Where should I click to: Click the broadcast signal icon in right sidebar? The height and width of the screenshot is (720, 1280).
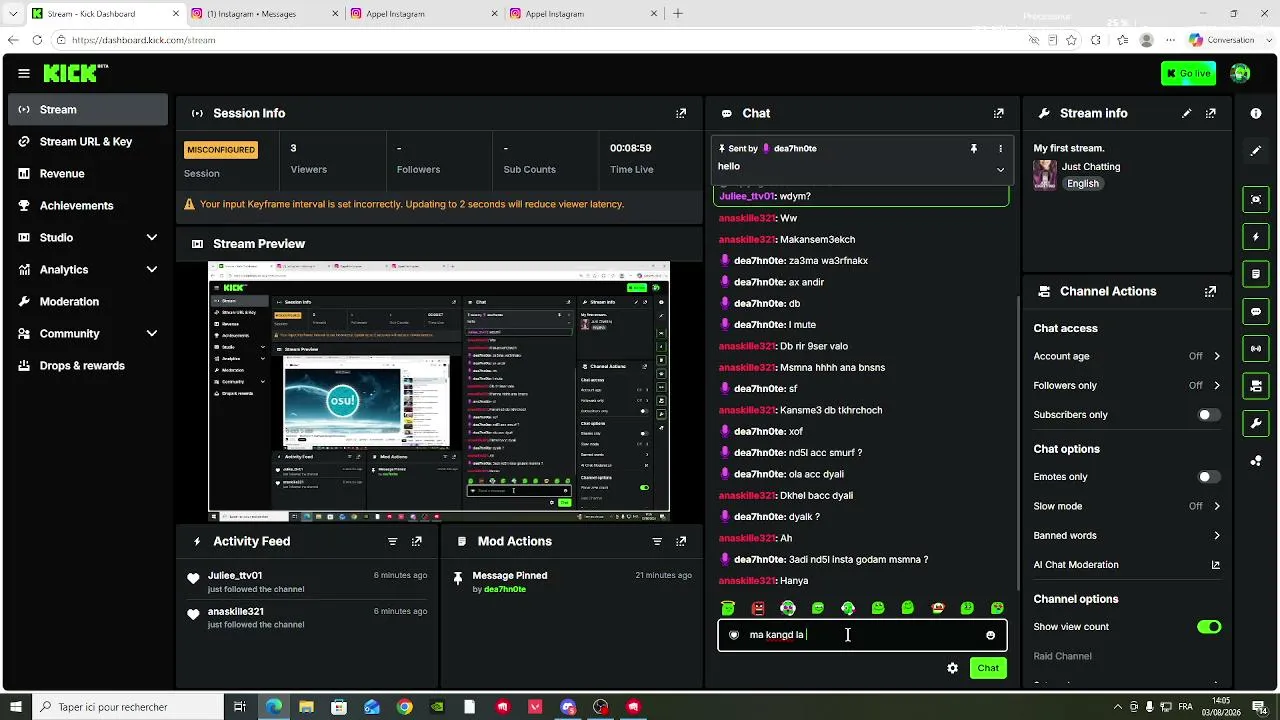1256,348
